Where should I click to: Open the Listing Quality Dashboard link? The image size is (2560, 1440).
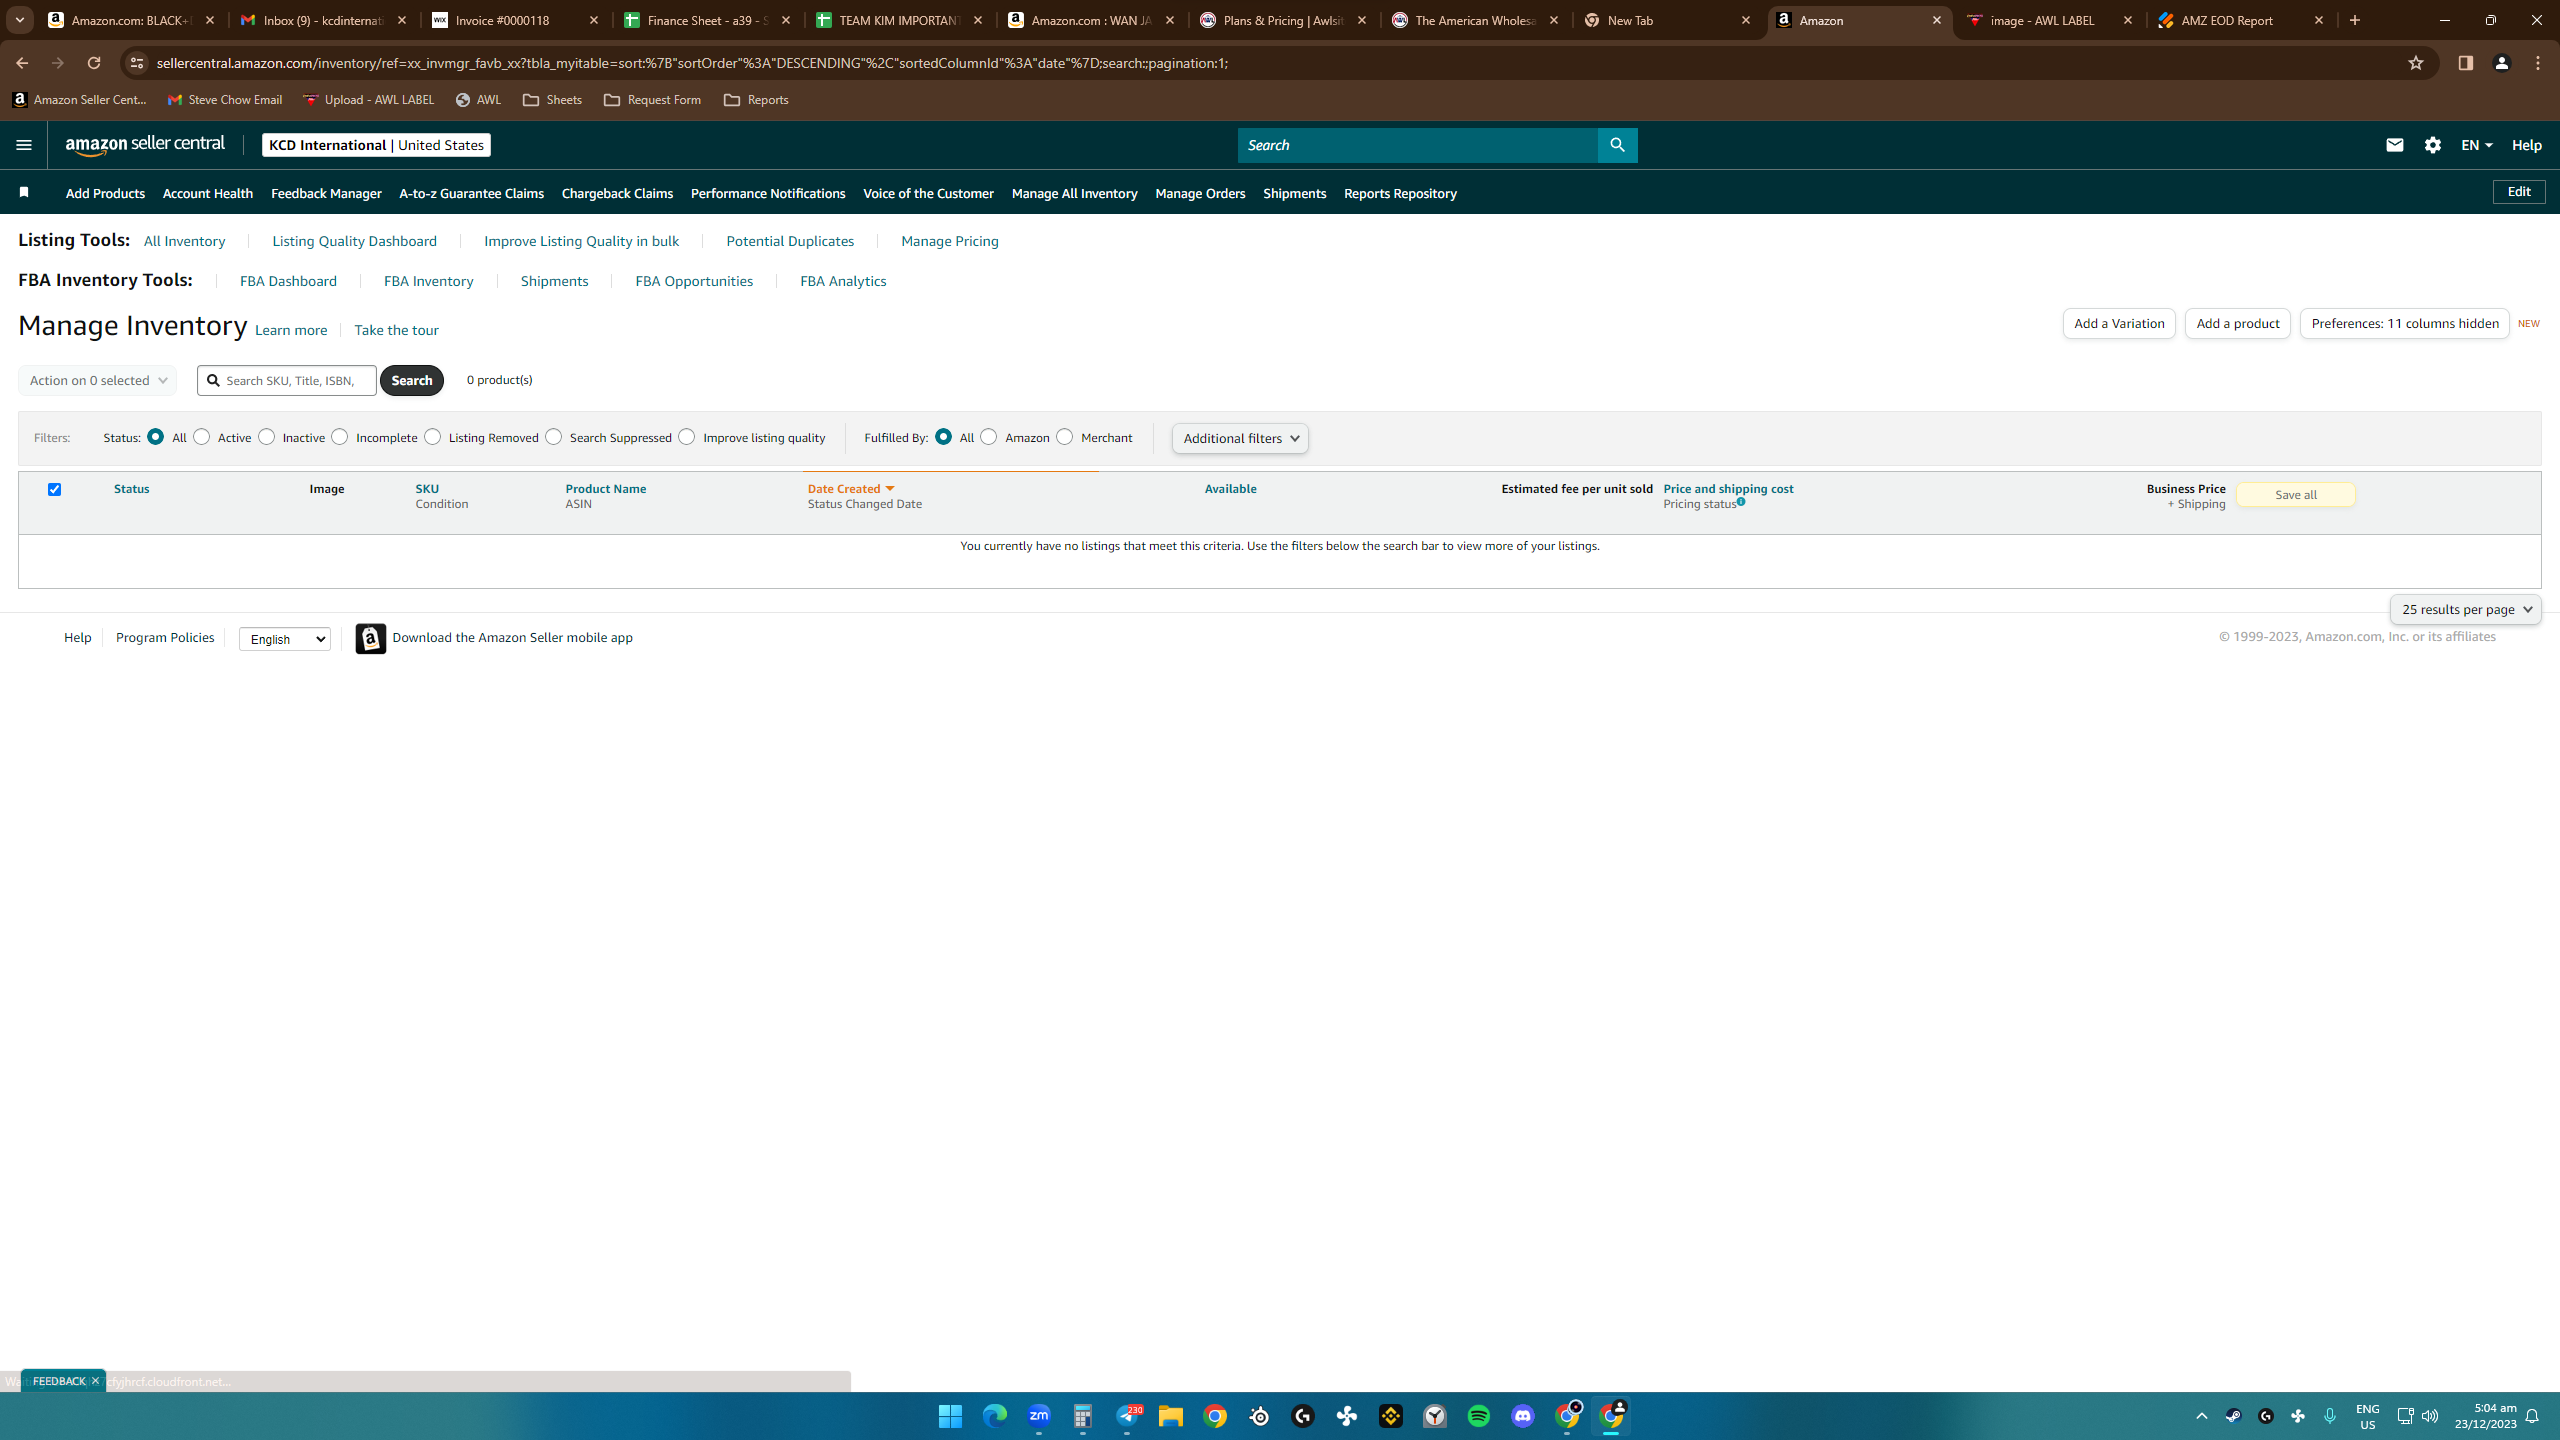click(355, 241)
